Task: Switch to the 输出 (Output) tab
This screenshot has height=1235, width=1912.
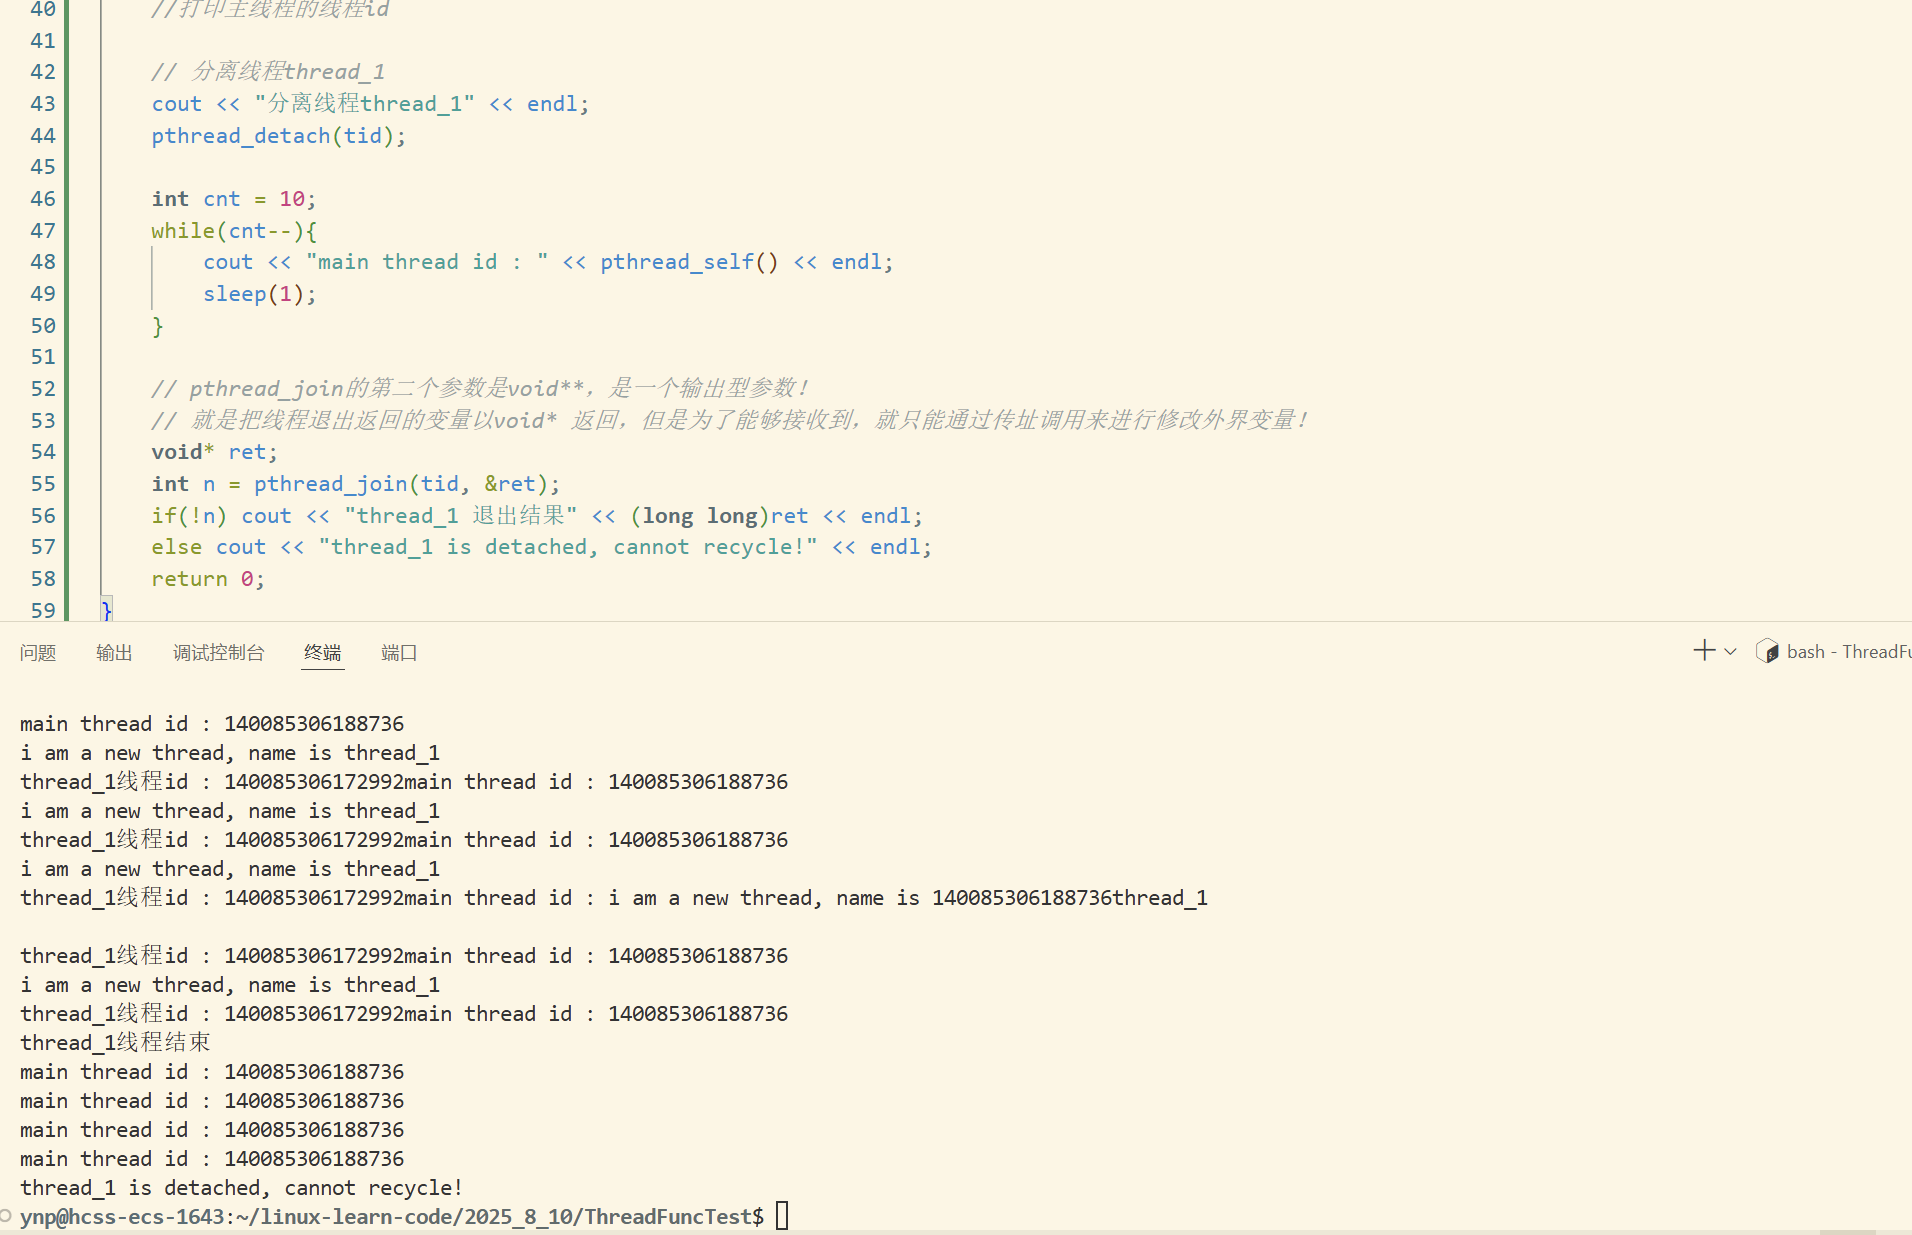Action: [x=114, y=653]
